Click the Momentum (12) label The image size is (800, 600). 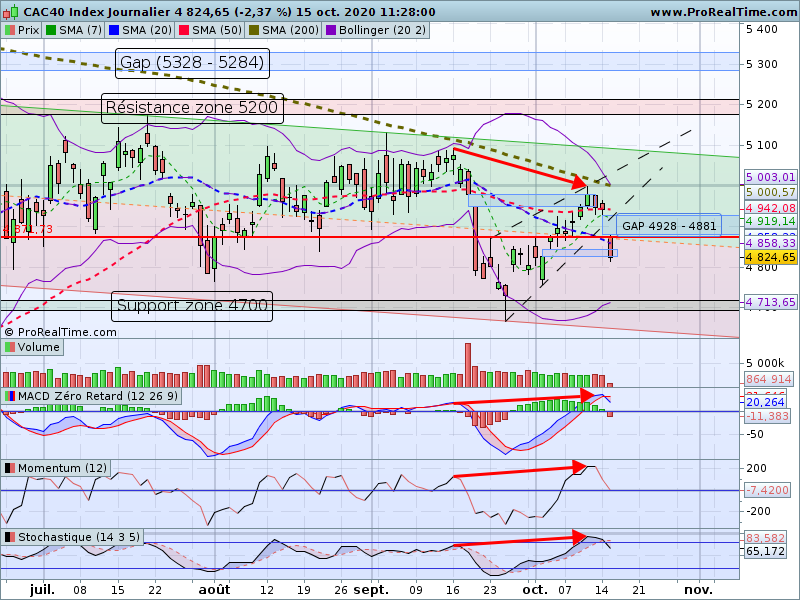[x=62, y=468]
